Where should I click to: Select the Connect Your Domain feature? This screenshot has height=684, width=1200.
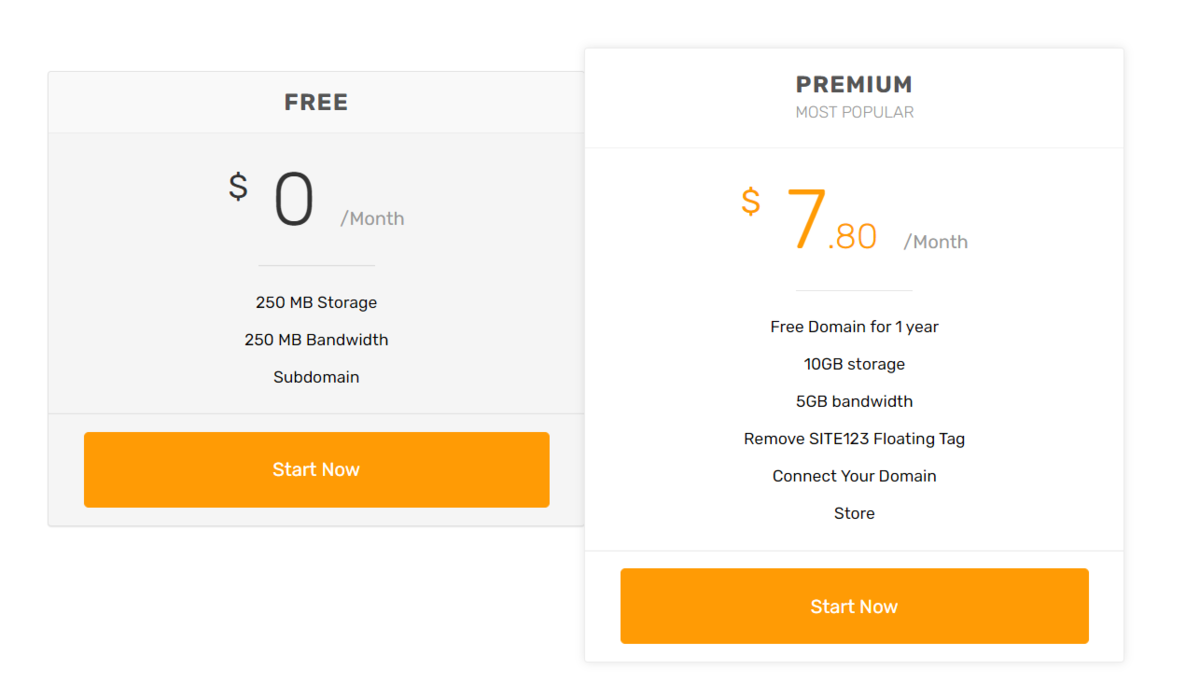(854, 476)
